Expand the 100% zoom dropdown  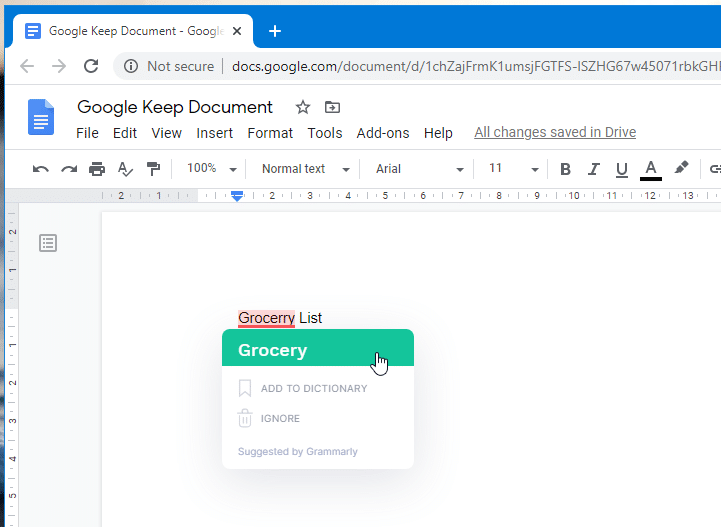click(x=212, y=169)
